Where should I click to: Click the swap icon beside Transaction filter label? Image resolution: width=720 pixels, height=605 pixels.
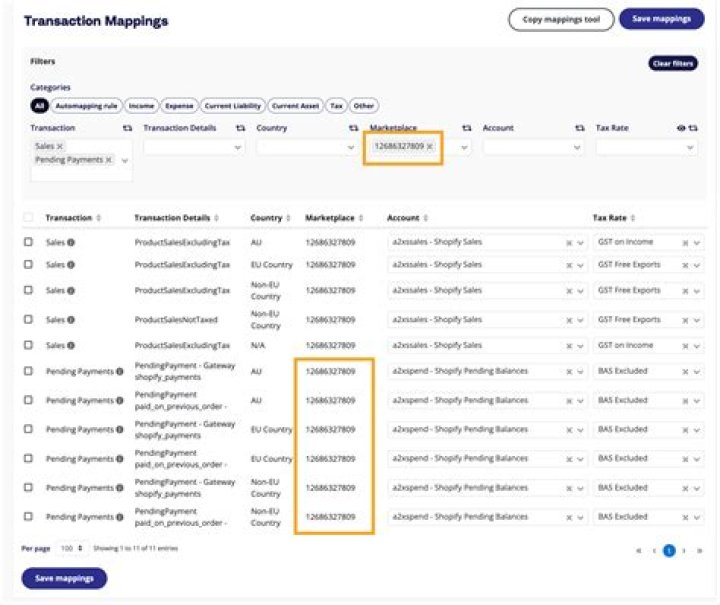coord(127,129)
